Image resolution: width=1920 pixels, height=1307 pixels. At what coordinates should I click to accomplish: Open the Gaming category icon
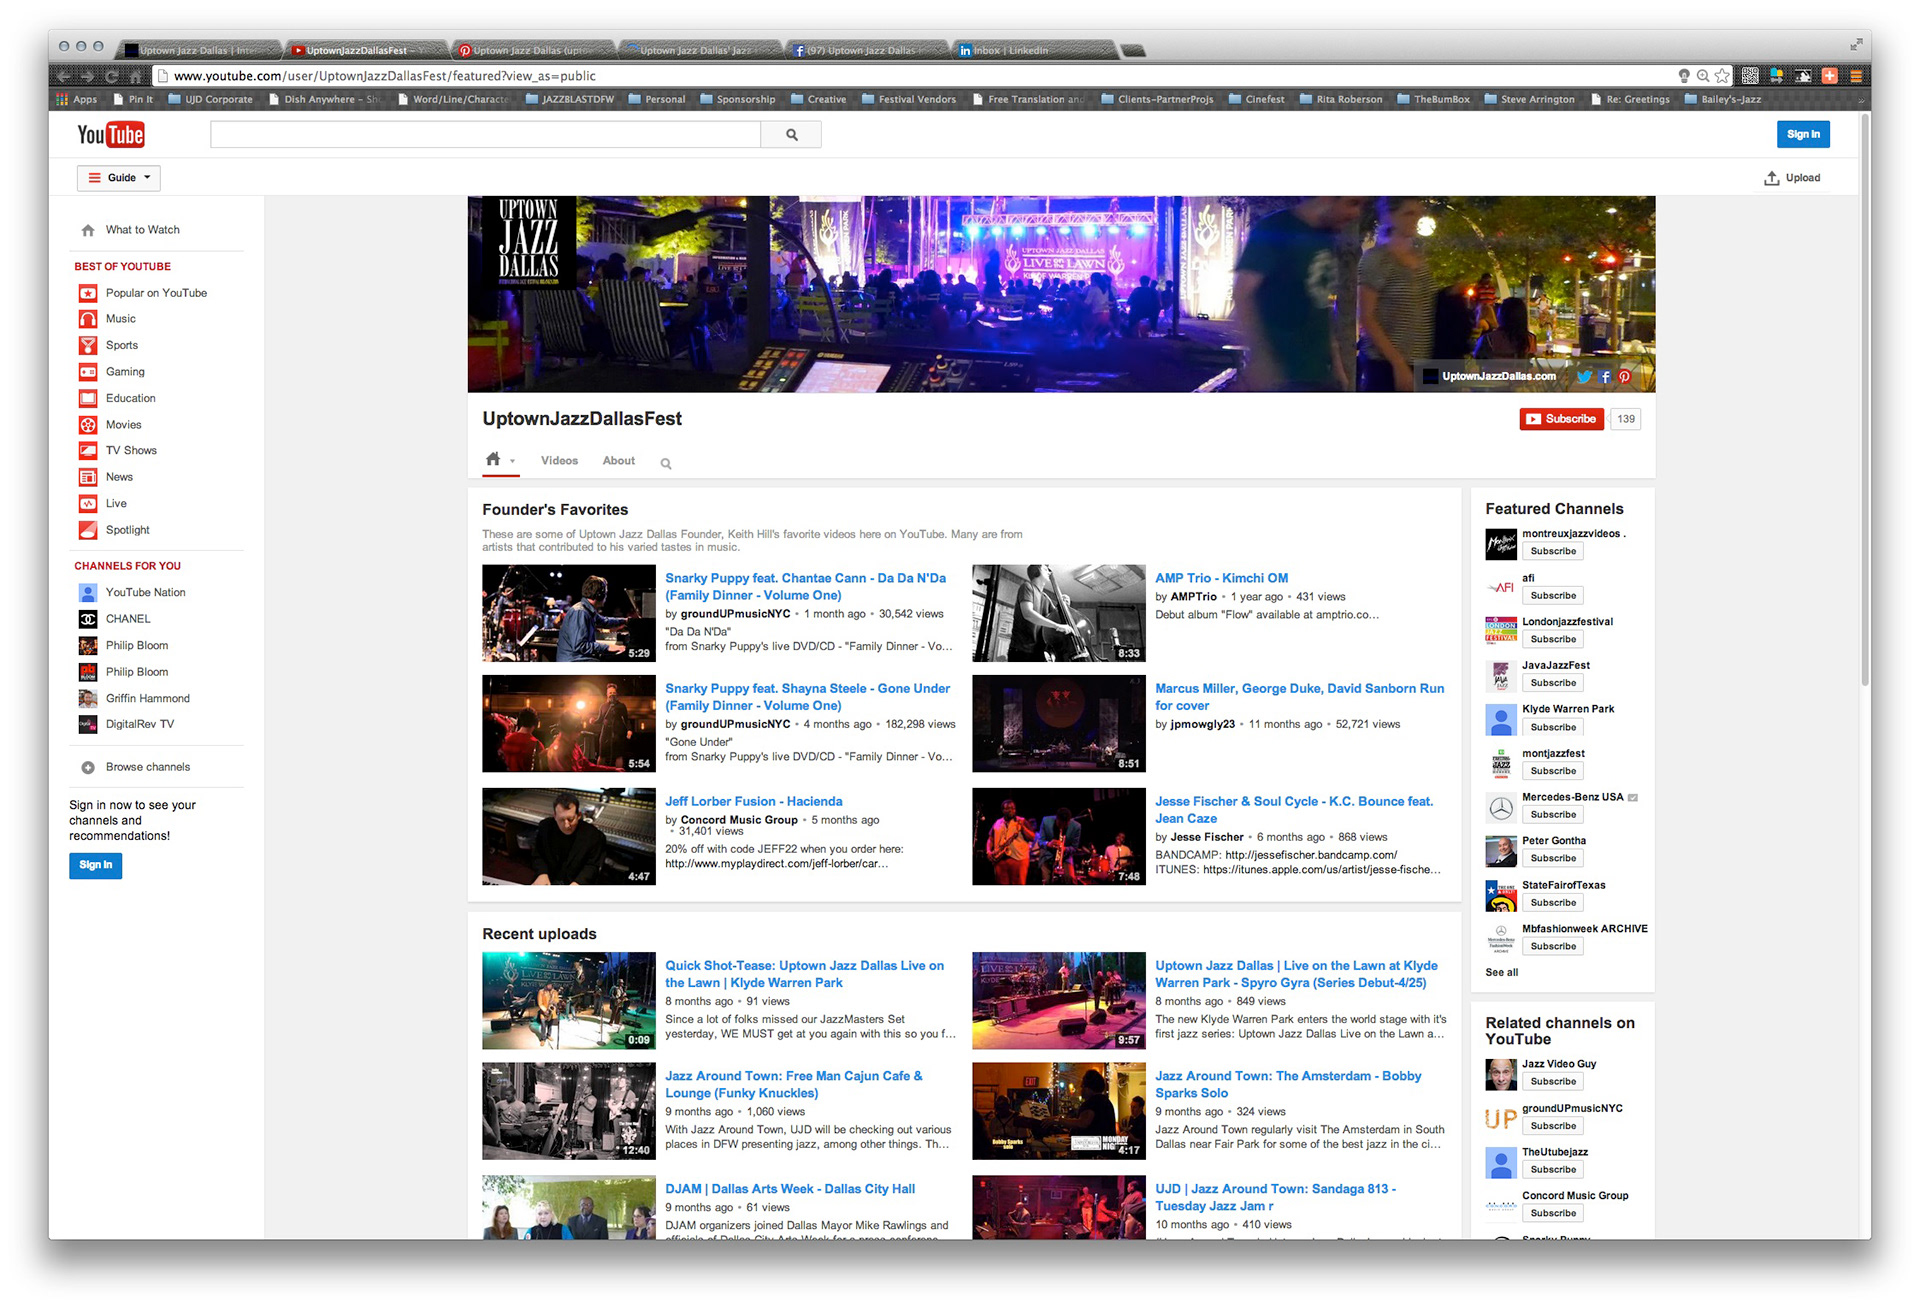[x=88, y=372]
